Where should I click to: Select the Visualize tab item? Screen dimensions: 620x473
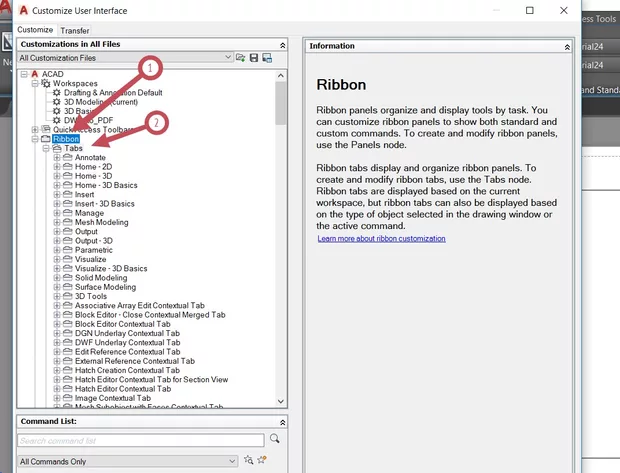point(91,259)
